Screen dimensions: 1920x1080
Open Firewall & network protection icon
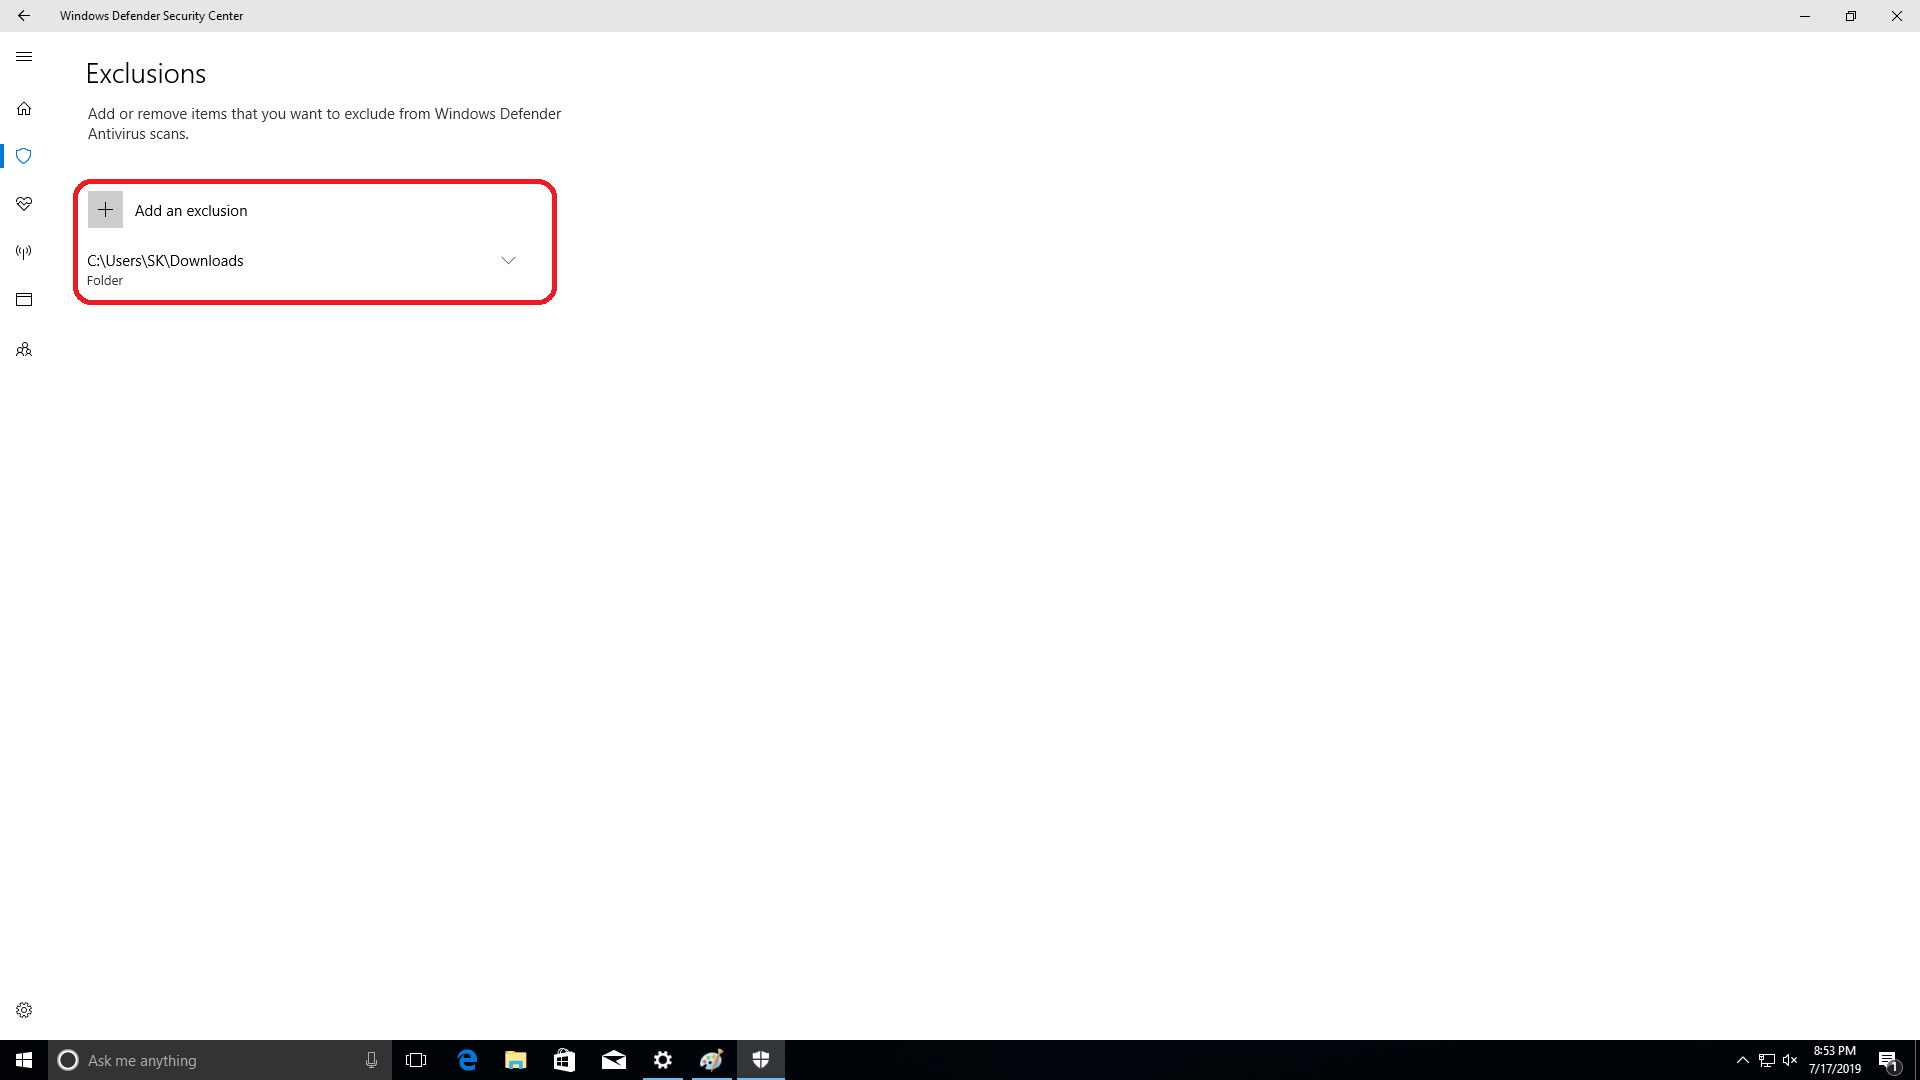(24, 252)
